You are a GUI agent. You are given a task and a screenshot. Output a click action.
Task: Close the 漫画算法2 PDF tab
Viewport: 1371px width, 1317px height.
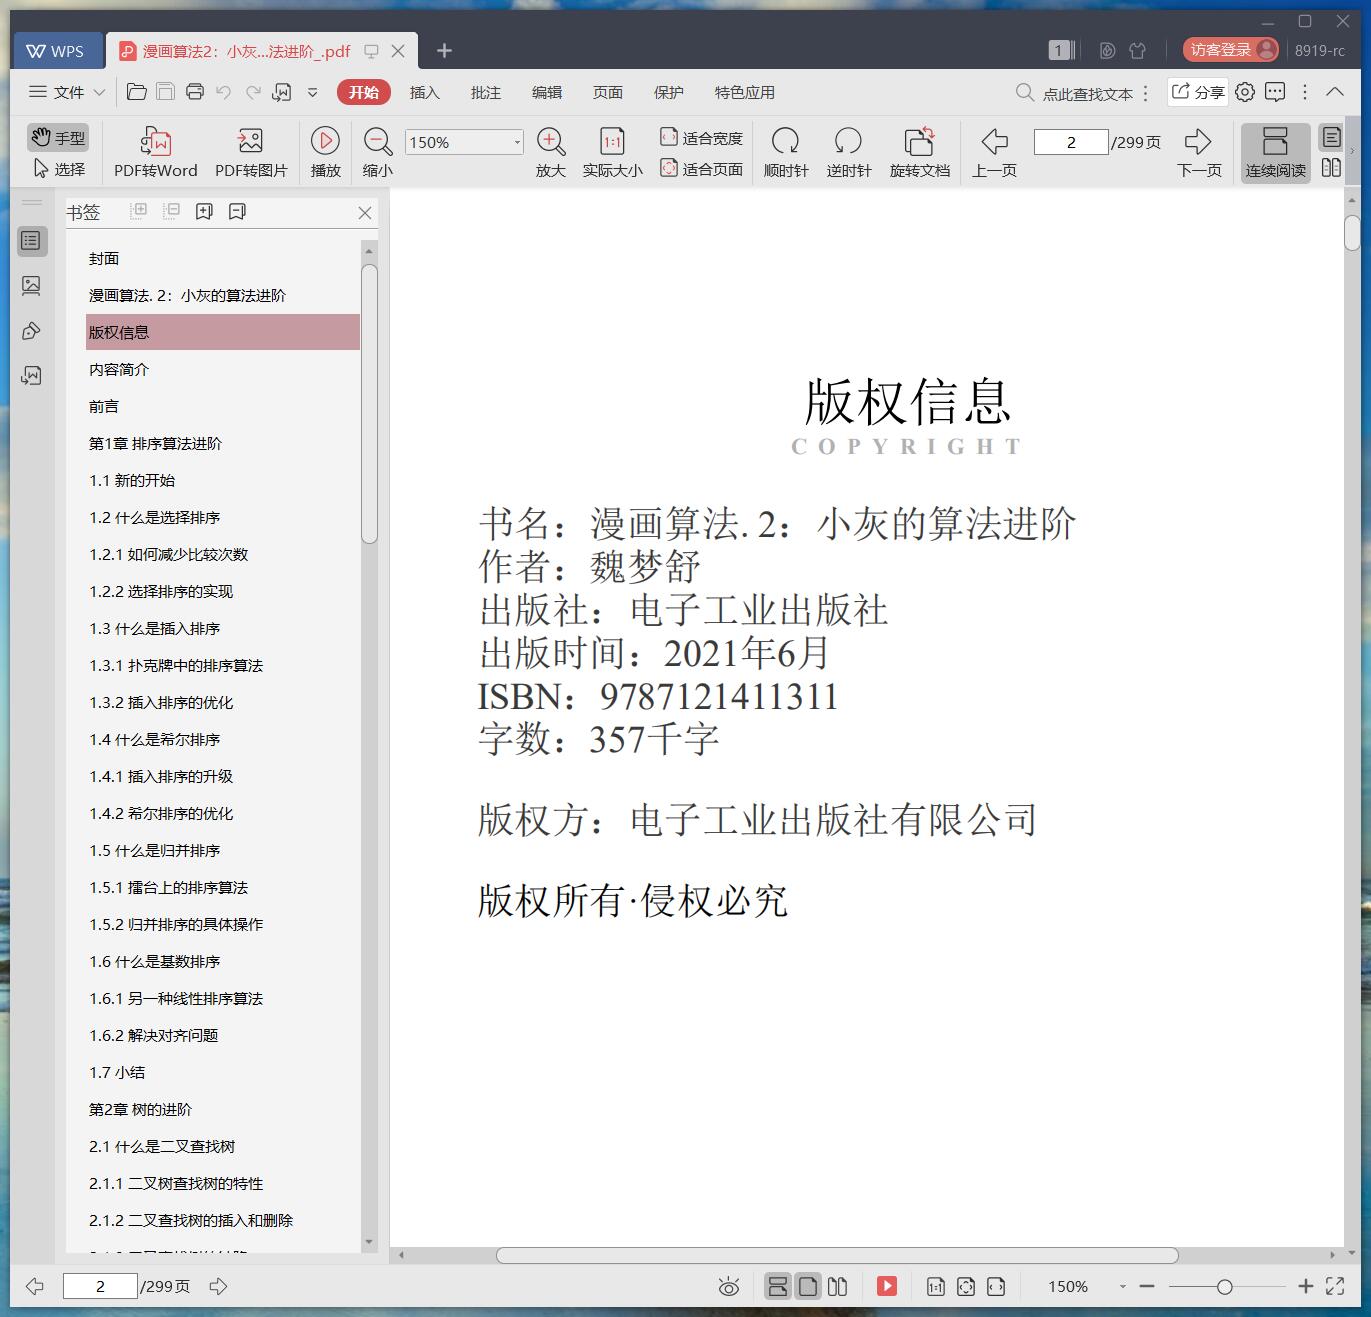[x=398, y=51]
